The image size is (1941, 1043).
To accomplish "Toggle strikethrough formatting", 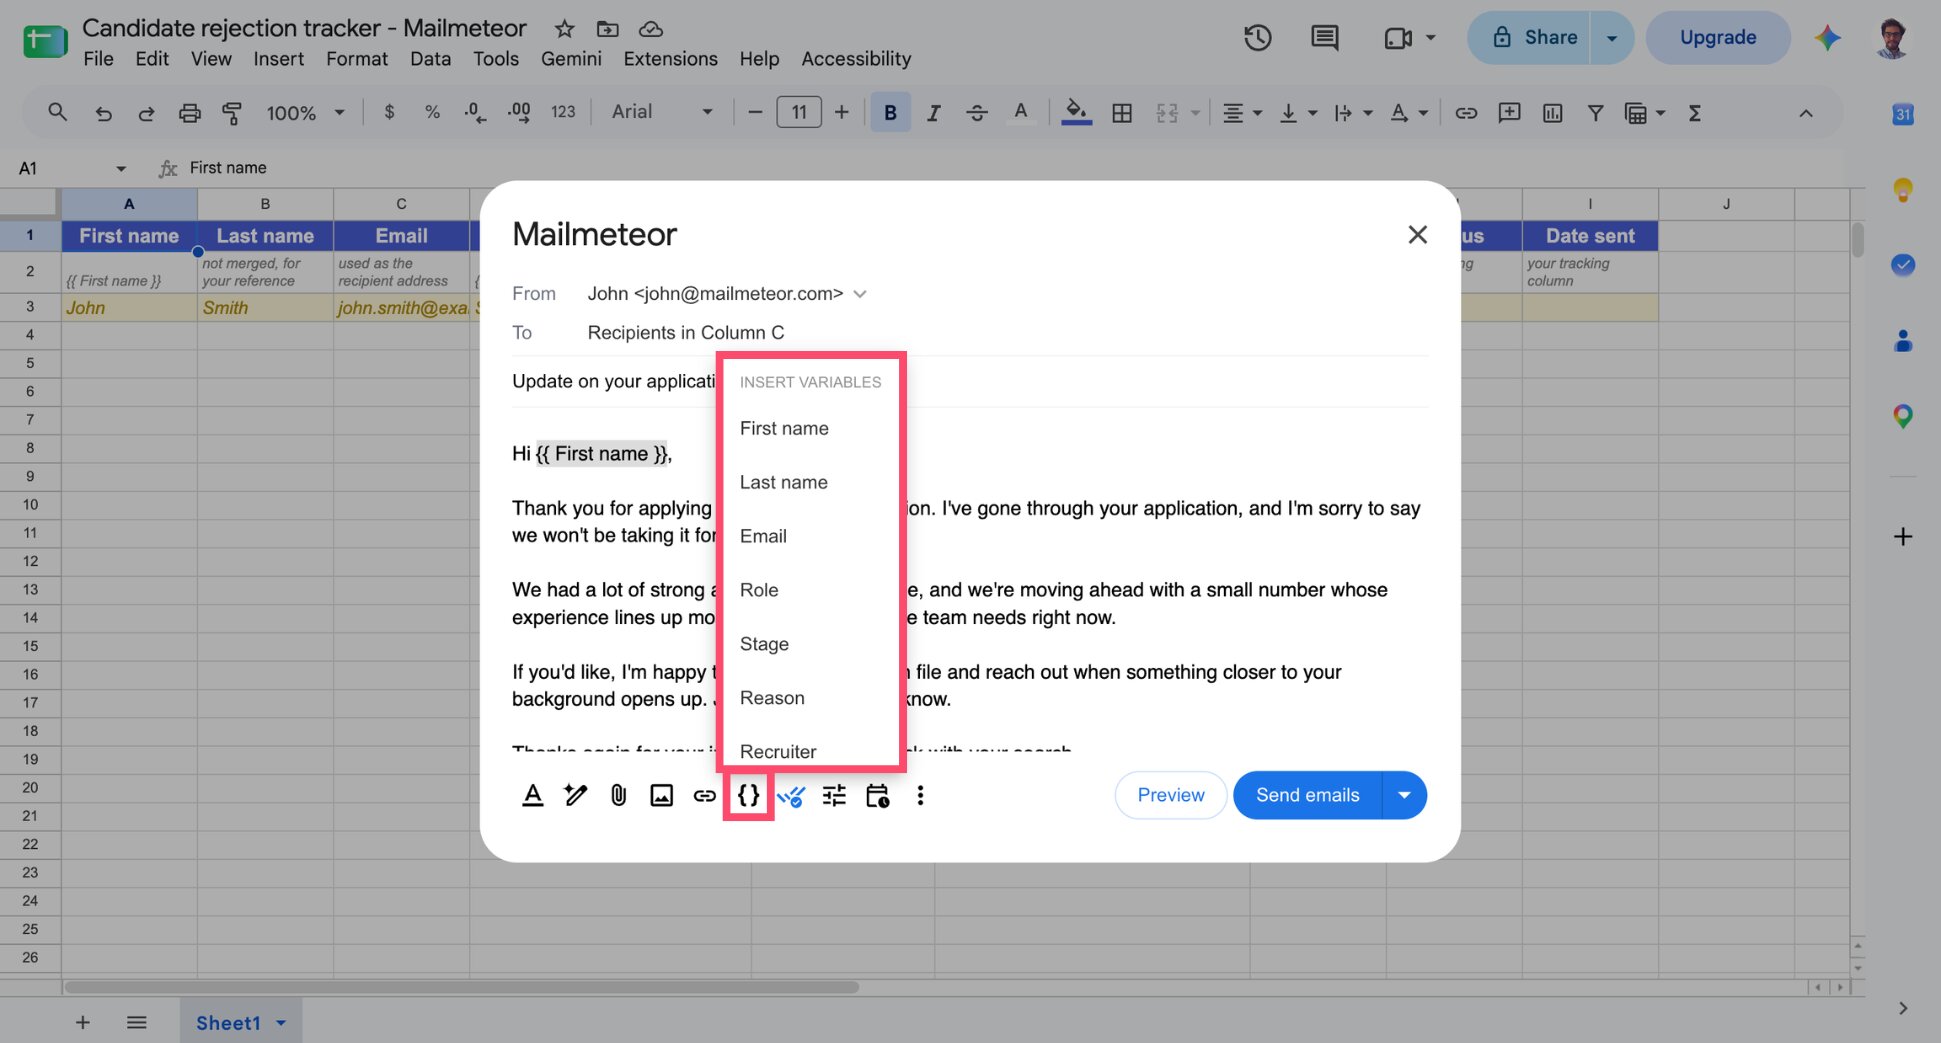I will [x=977, y=113].
